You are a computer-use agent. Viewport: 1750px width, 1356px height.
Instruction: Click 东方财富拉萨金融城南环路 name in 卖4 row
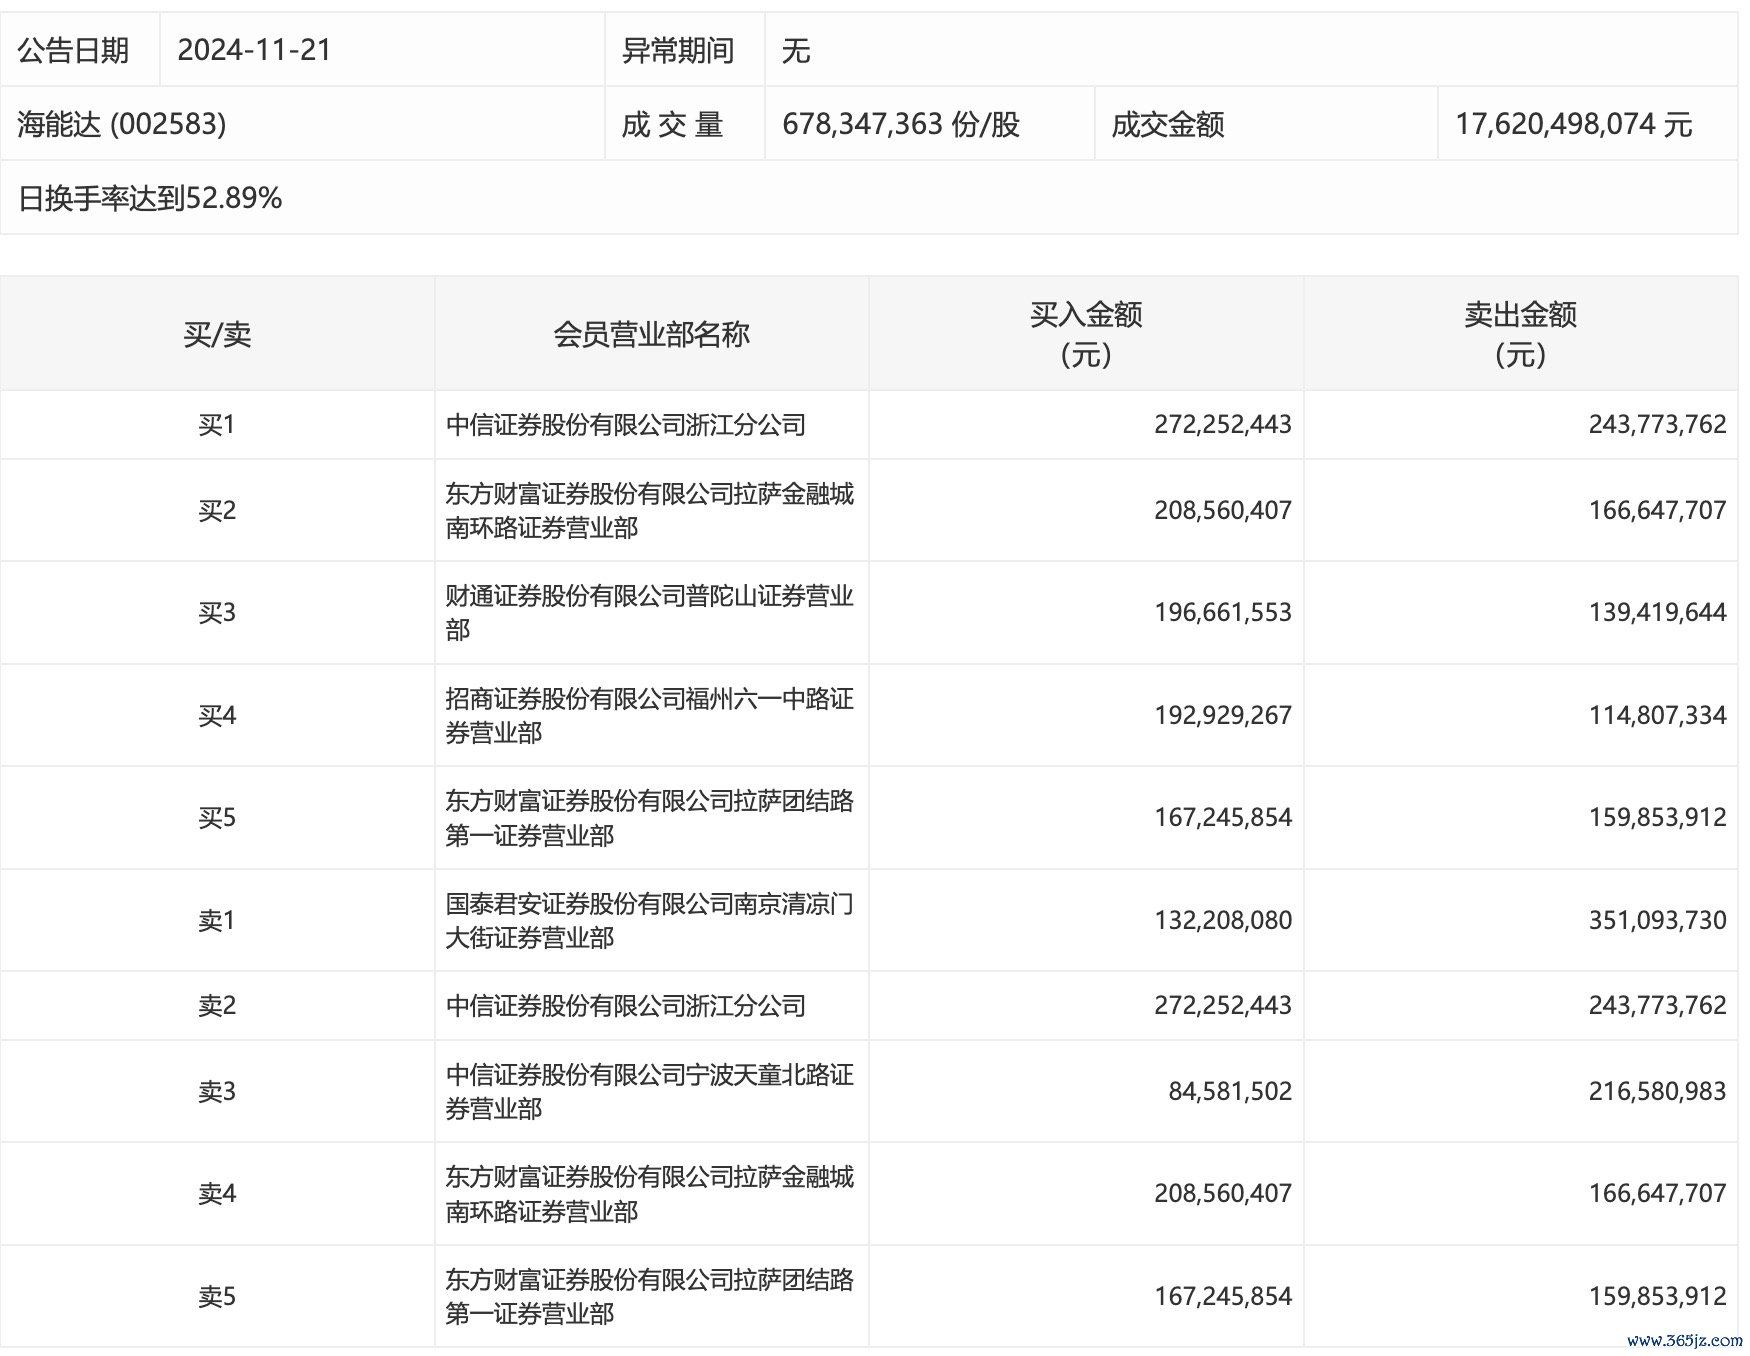650,1193
